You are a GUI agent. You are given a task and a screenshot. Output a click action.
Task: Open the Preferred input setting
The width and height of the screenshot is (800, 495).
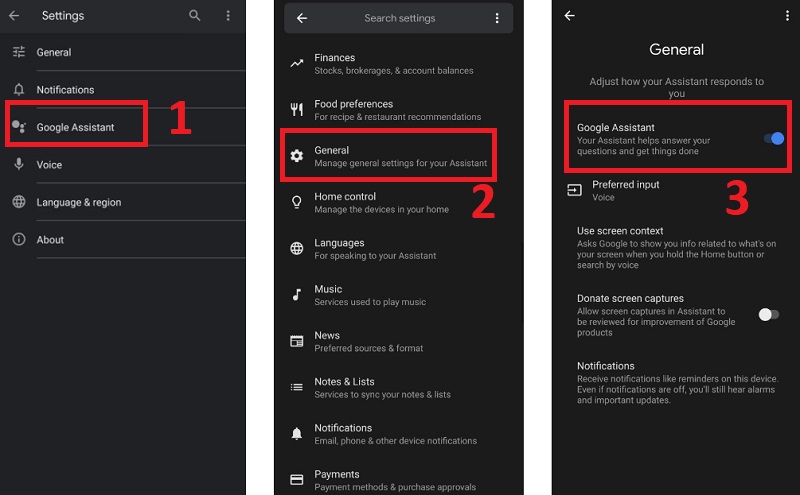coord(625,190)
